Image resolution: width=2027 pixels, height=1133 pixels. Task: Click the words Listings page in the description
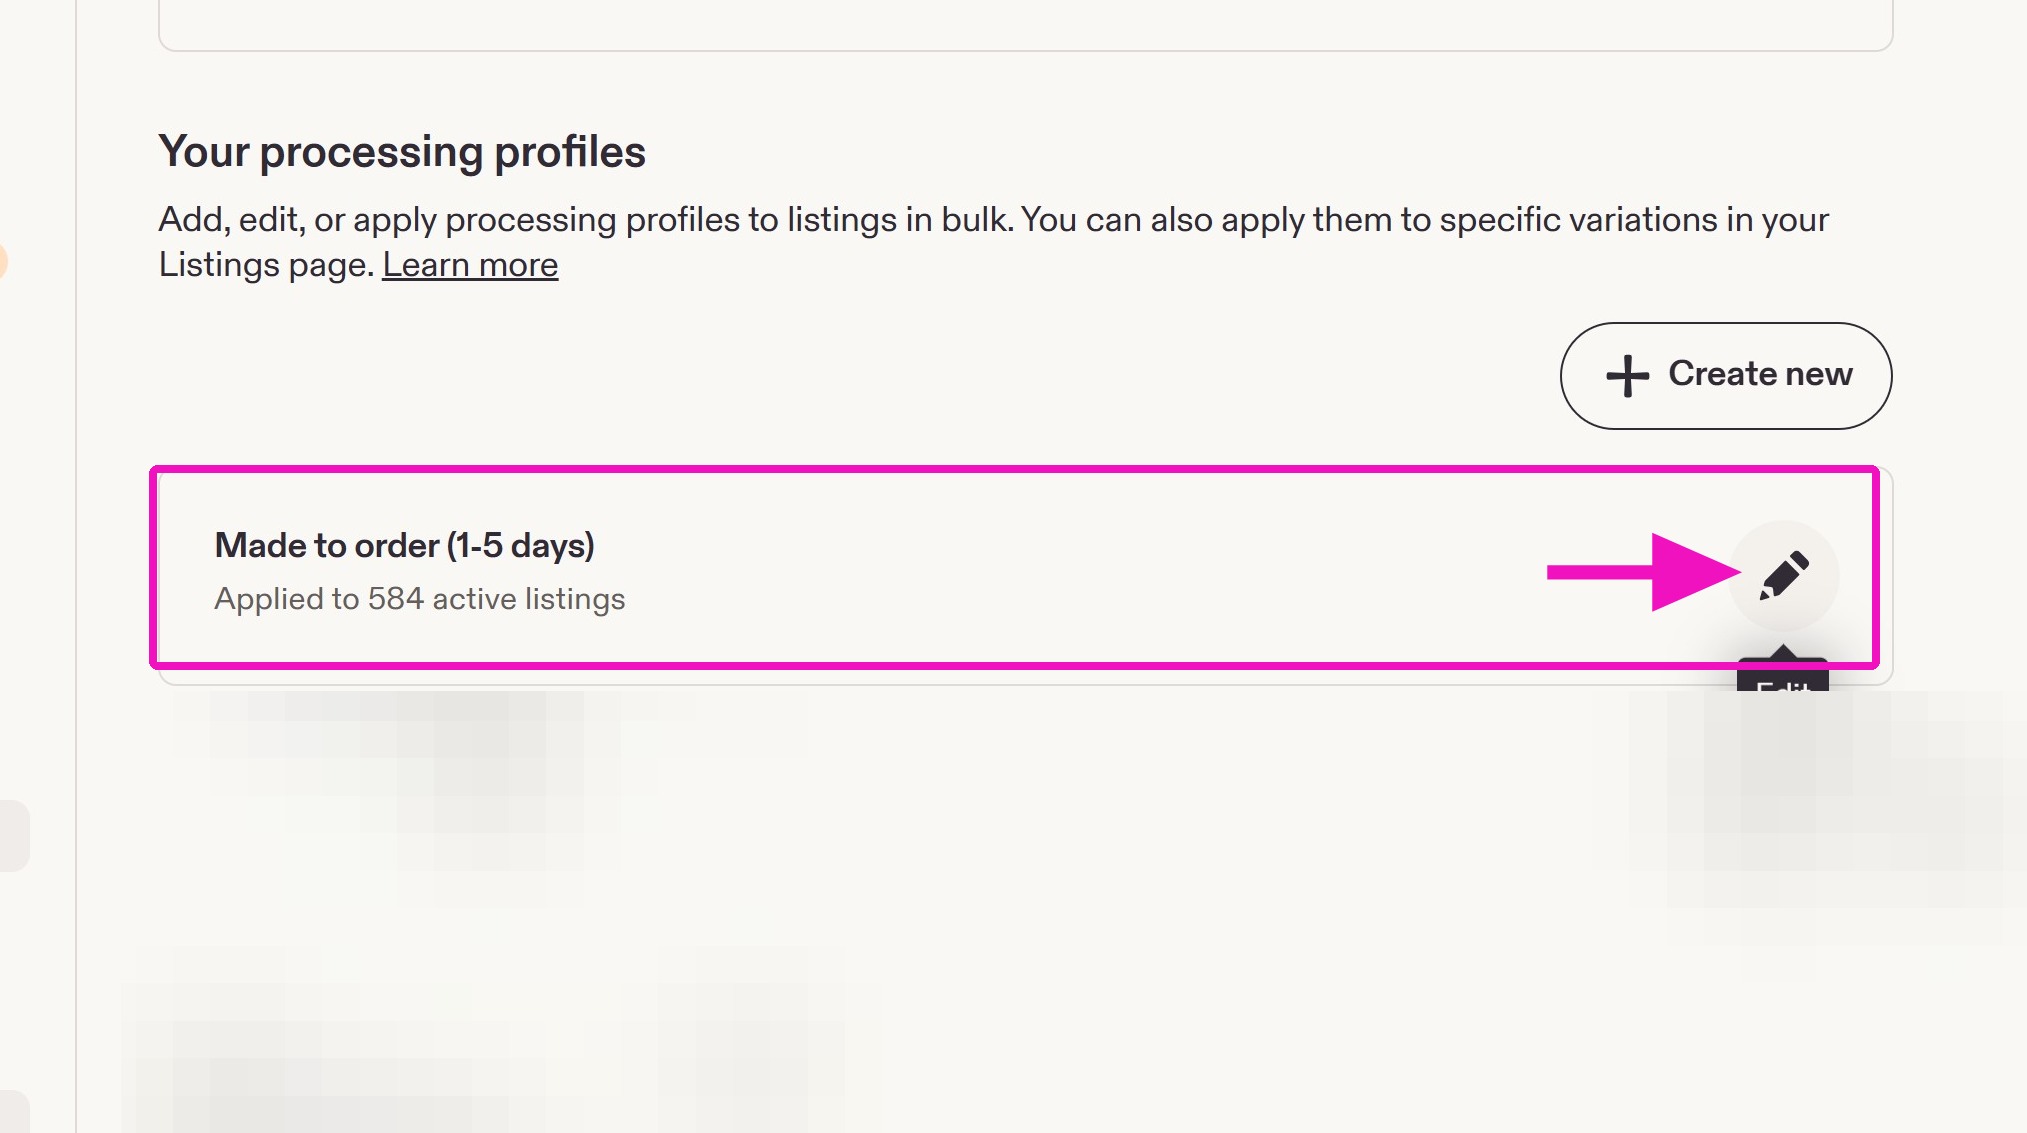click(x=265, y=265)
